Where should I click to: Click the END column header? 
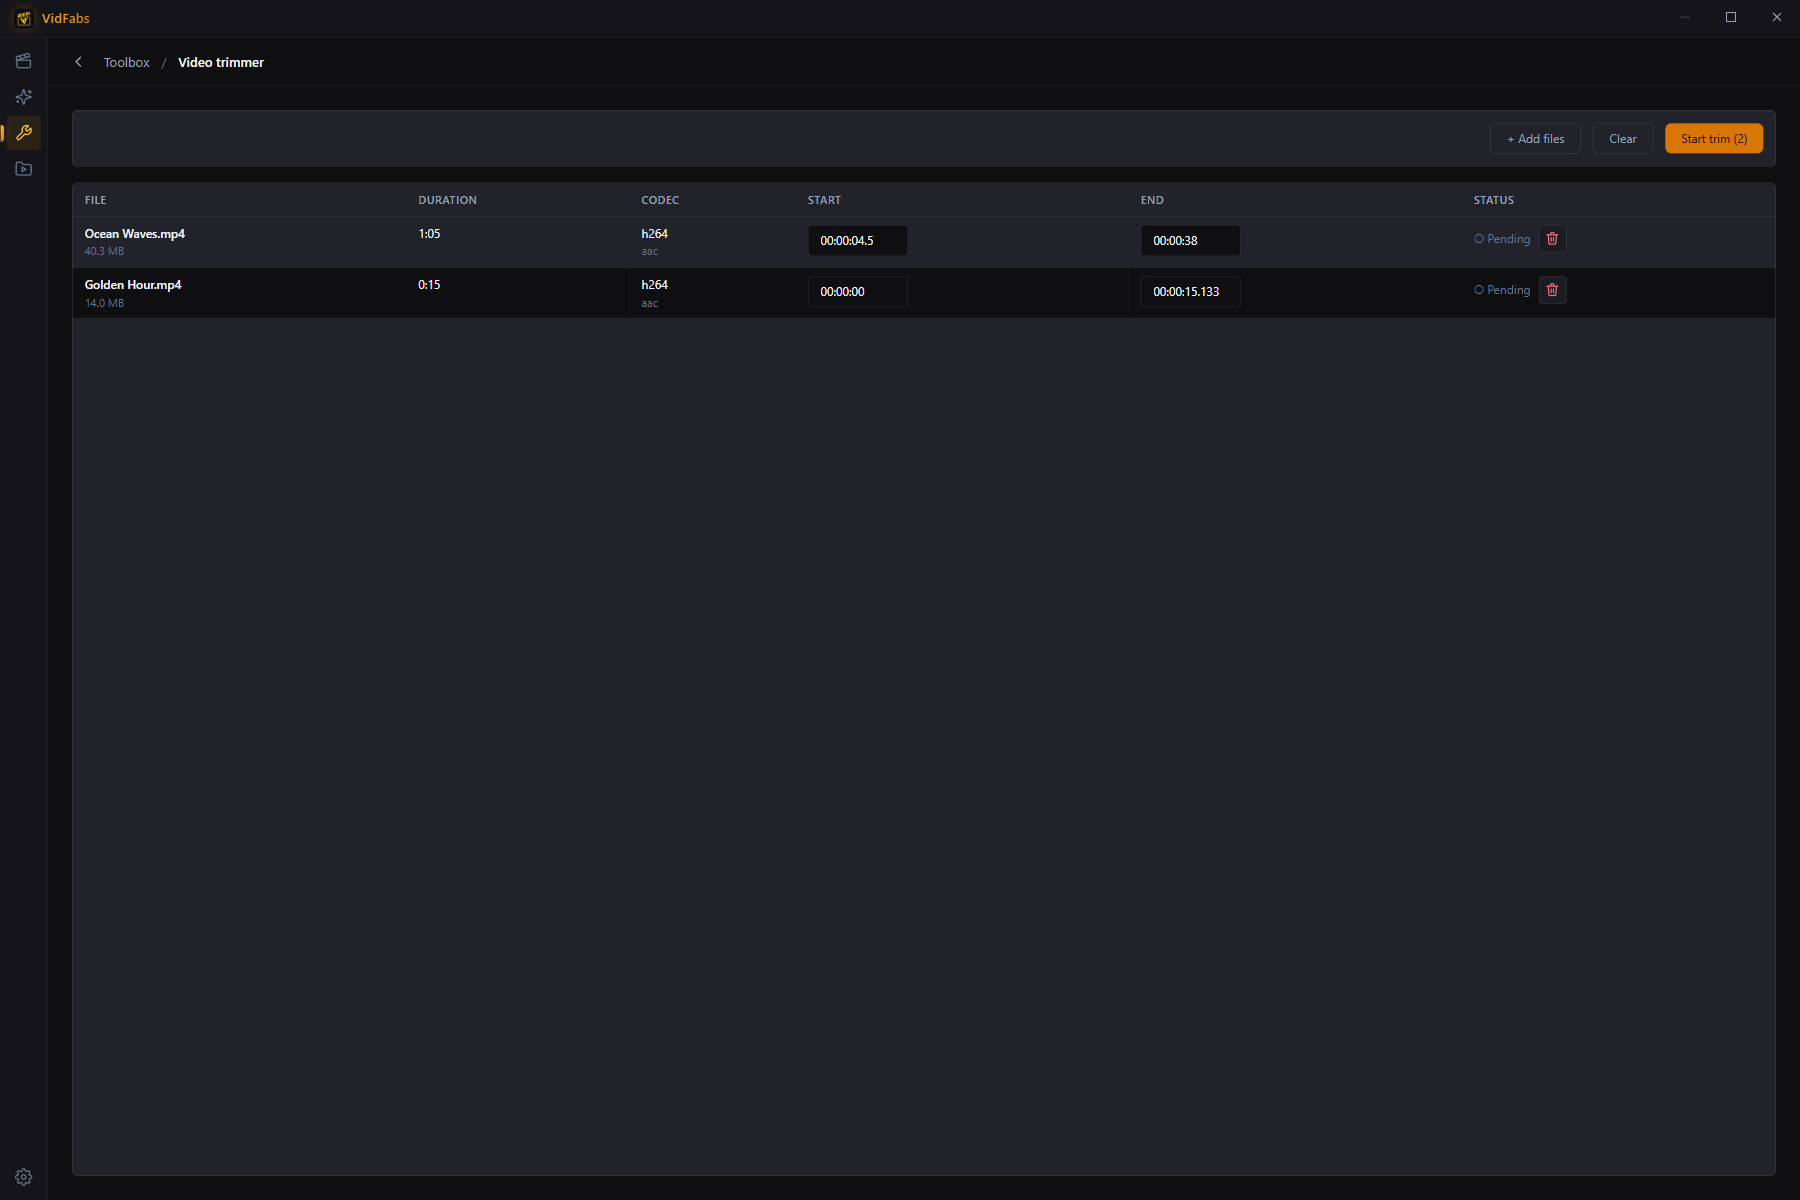click(1152, 200)
